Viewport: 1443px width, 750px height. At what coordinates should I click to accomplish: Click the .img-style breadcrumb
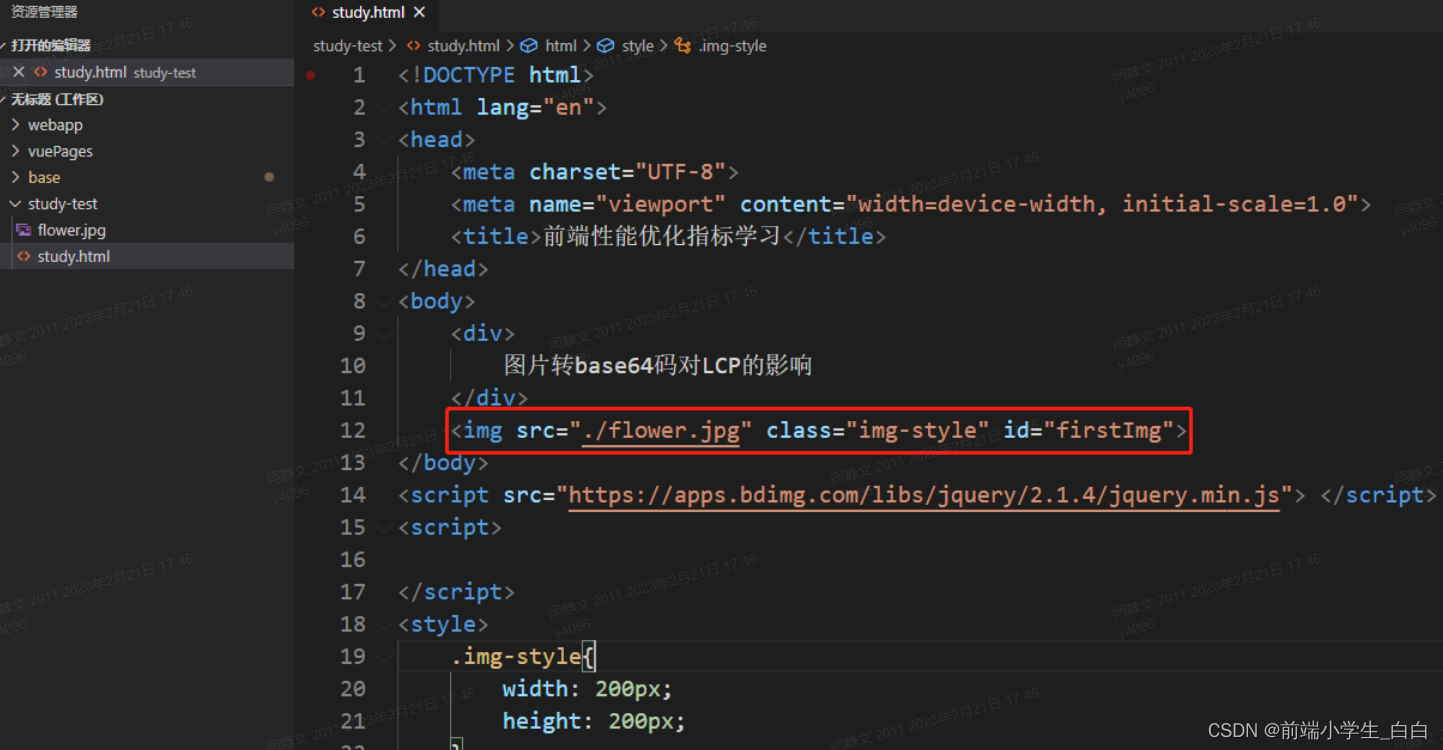point(732,46)
